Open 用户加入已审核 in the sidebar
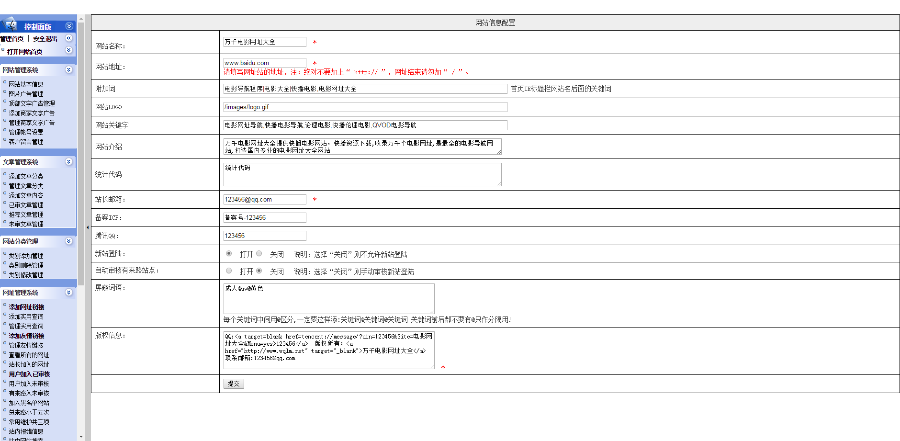This screenshot has height=441, width=900. [29, 374]
